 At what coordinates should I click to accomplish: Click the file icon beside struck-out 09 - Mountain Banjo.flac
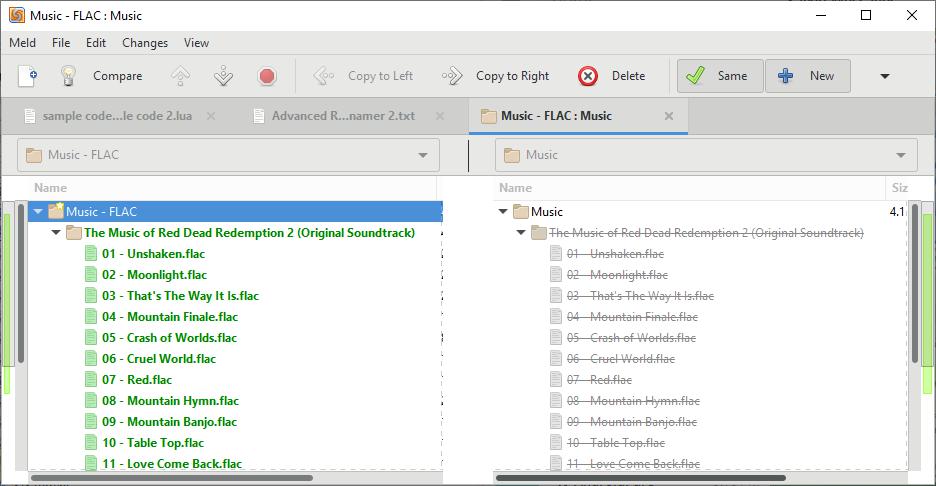point(556,422)
